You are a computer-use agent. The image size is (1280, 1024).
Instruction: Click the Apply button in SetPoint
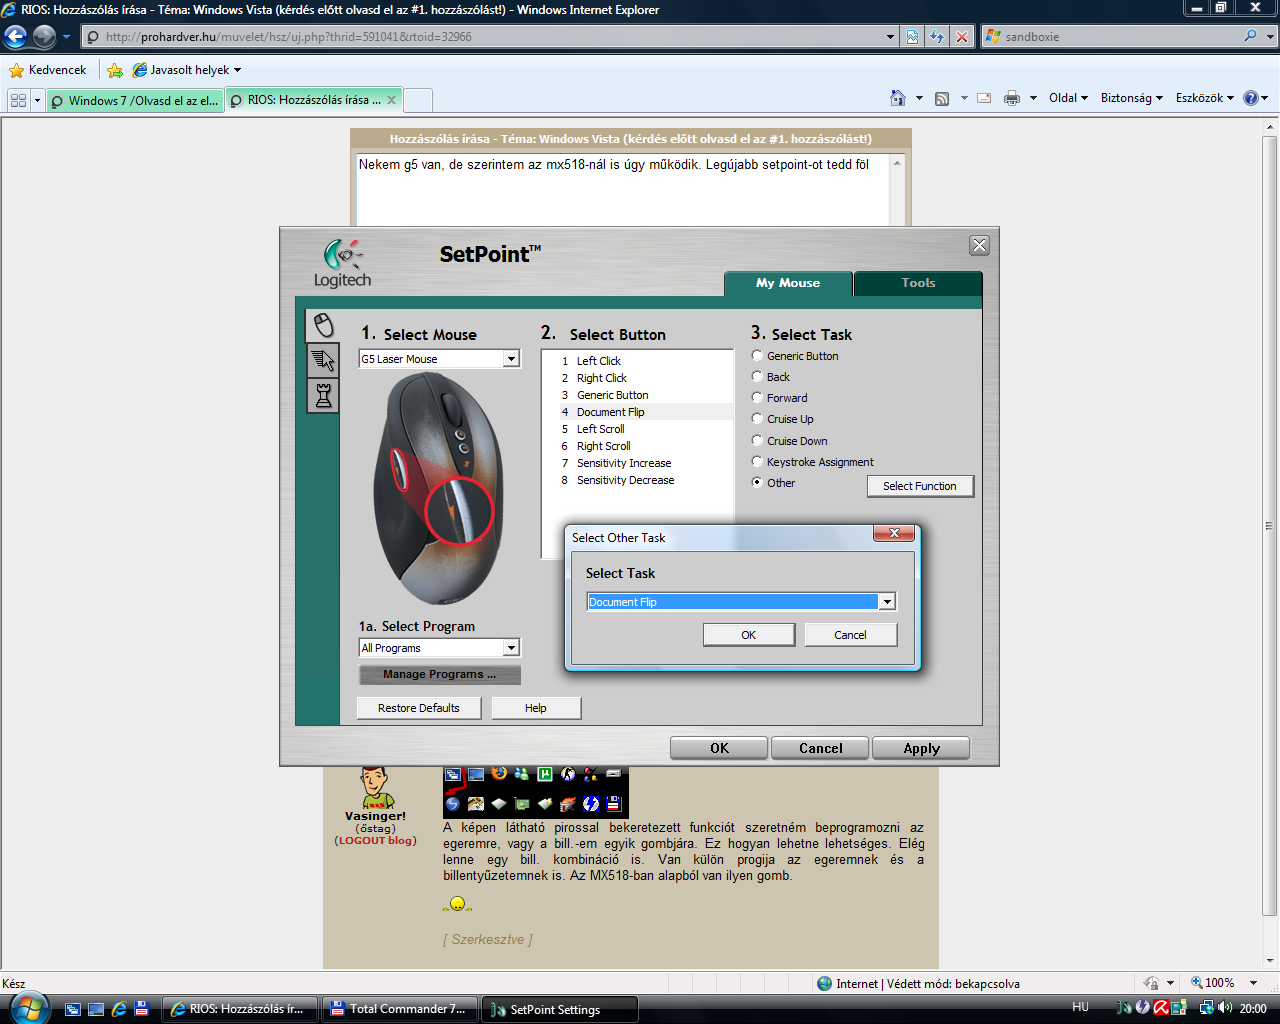[x=921, y=748]
